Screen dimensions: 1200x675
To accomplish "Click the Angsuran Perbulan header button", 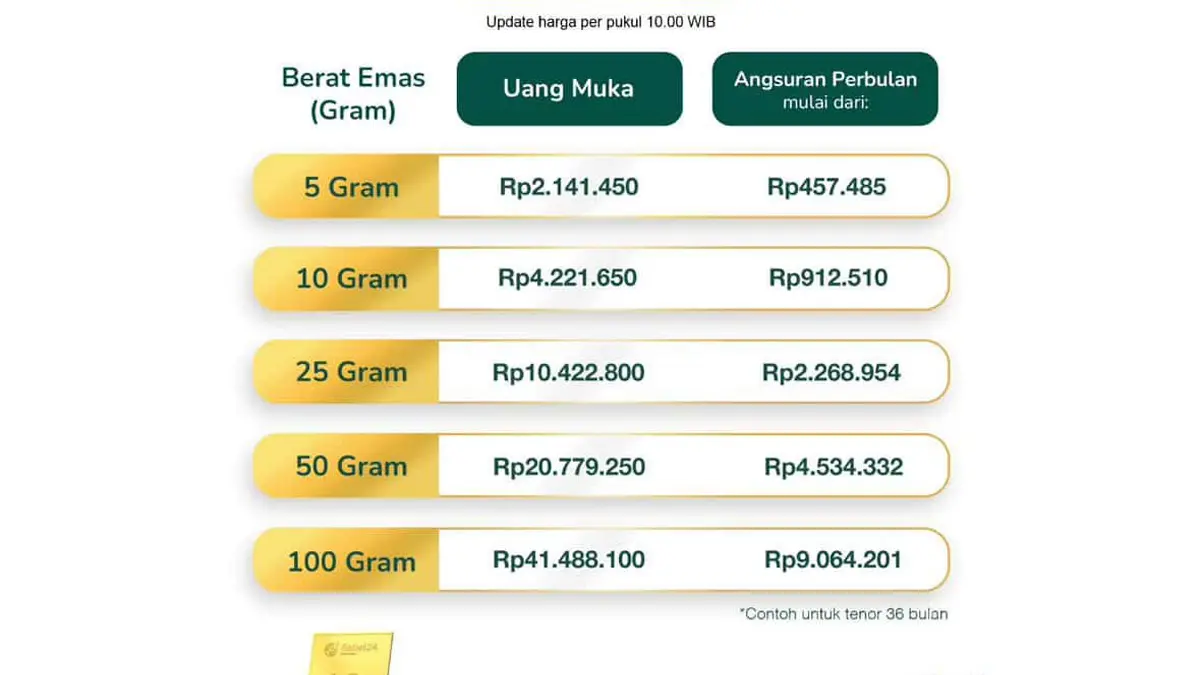I will [825, 89].
